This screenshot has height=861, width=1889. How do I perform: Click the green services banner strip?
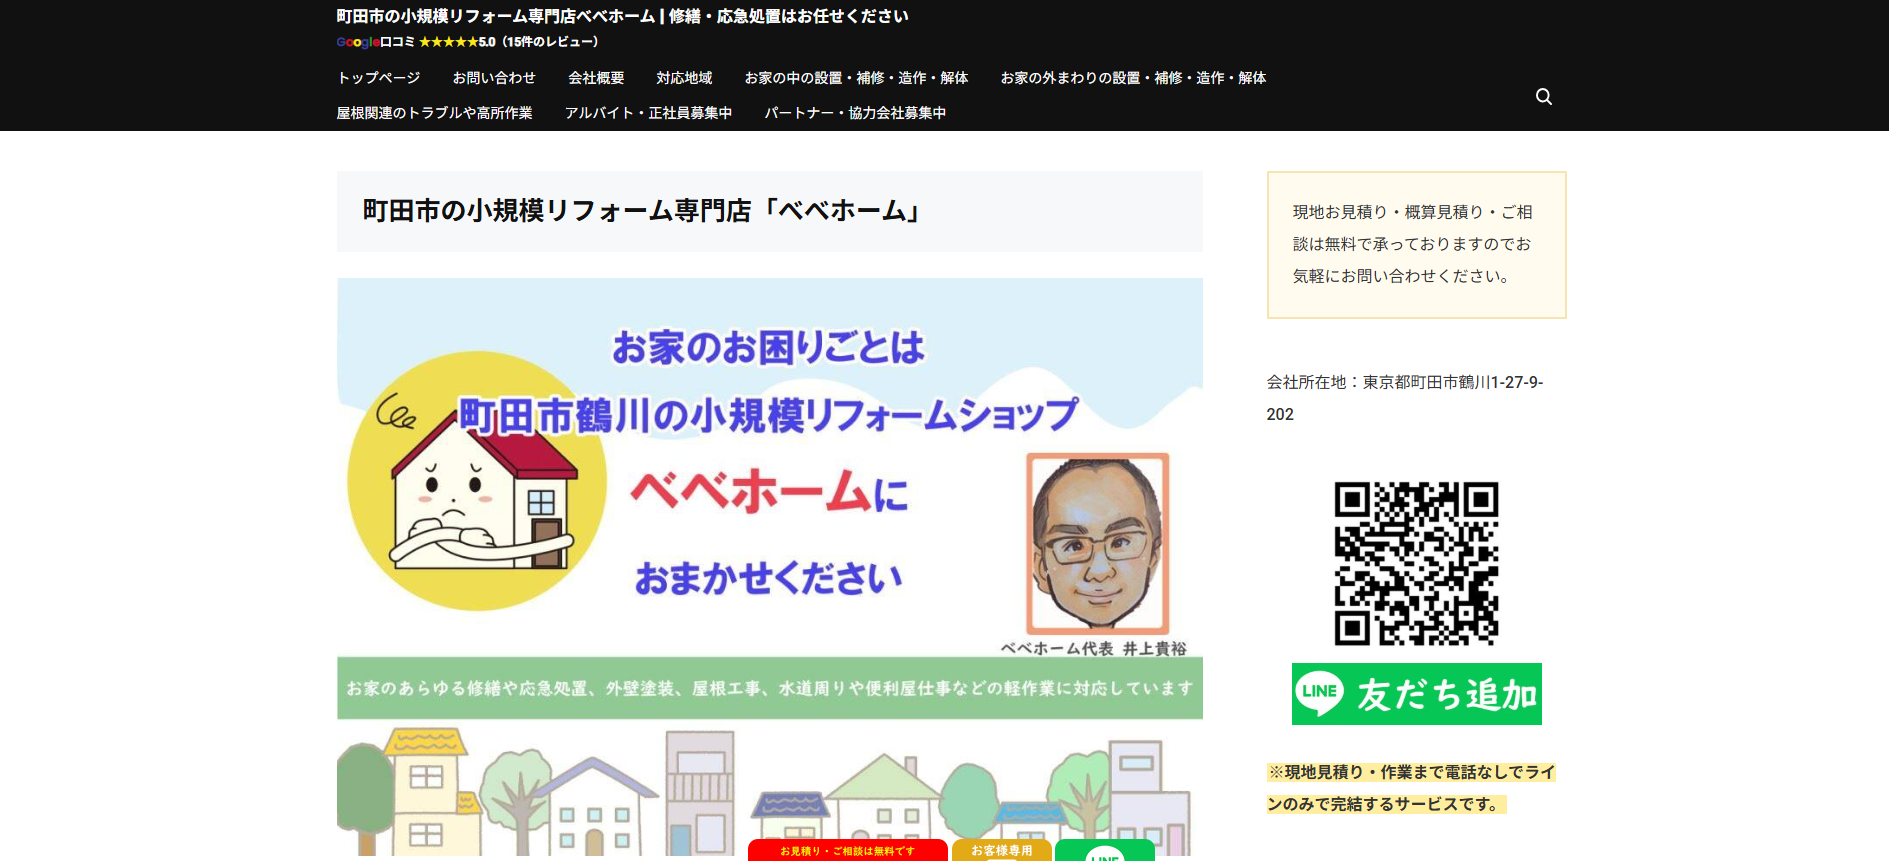(x=769, y=688)
